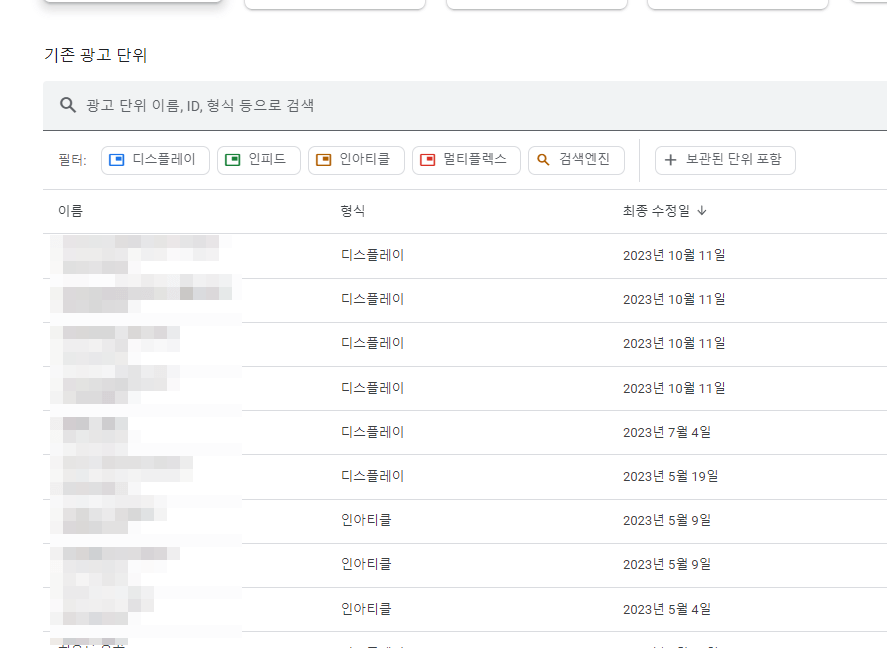
Task: Click the orange icon on the 인아티클 chip
Action: click(324, 160)
